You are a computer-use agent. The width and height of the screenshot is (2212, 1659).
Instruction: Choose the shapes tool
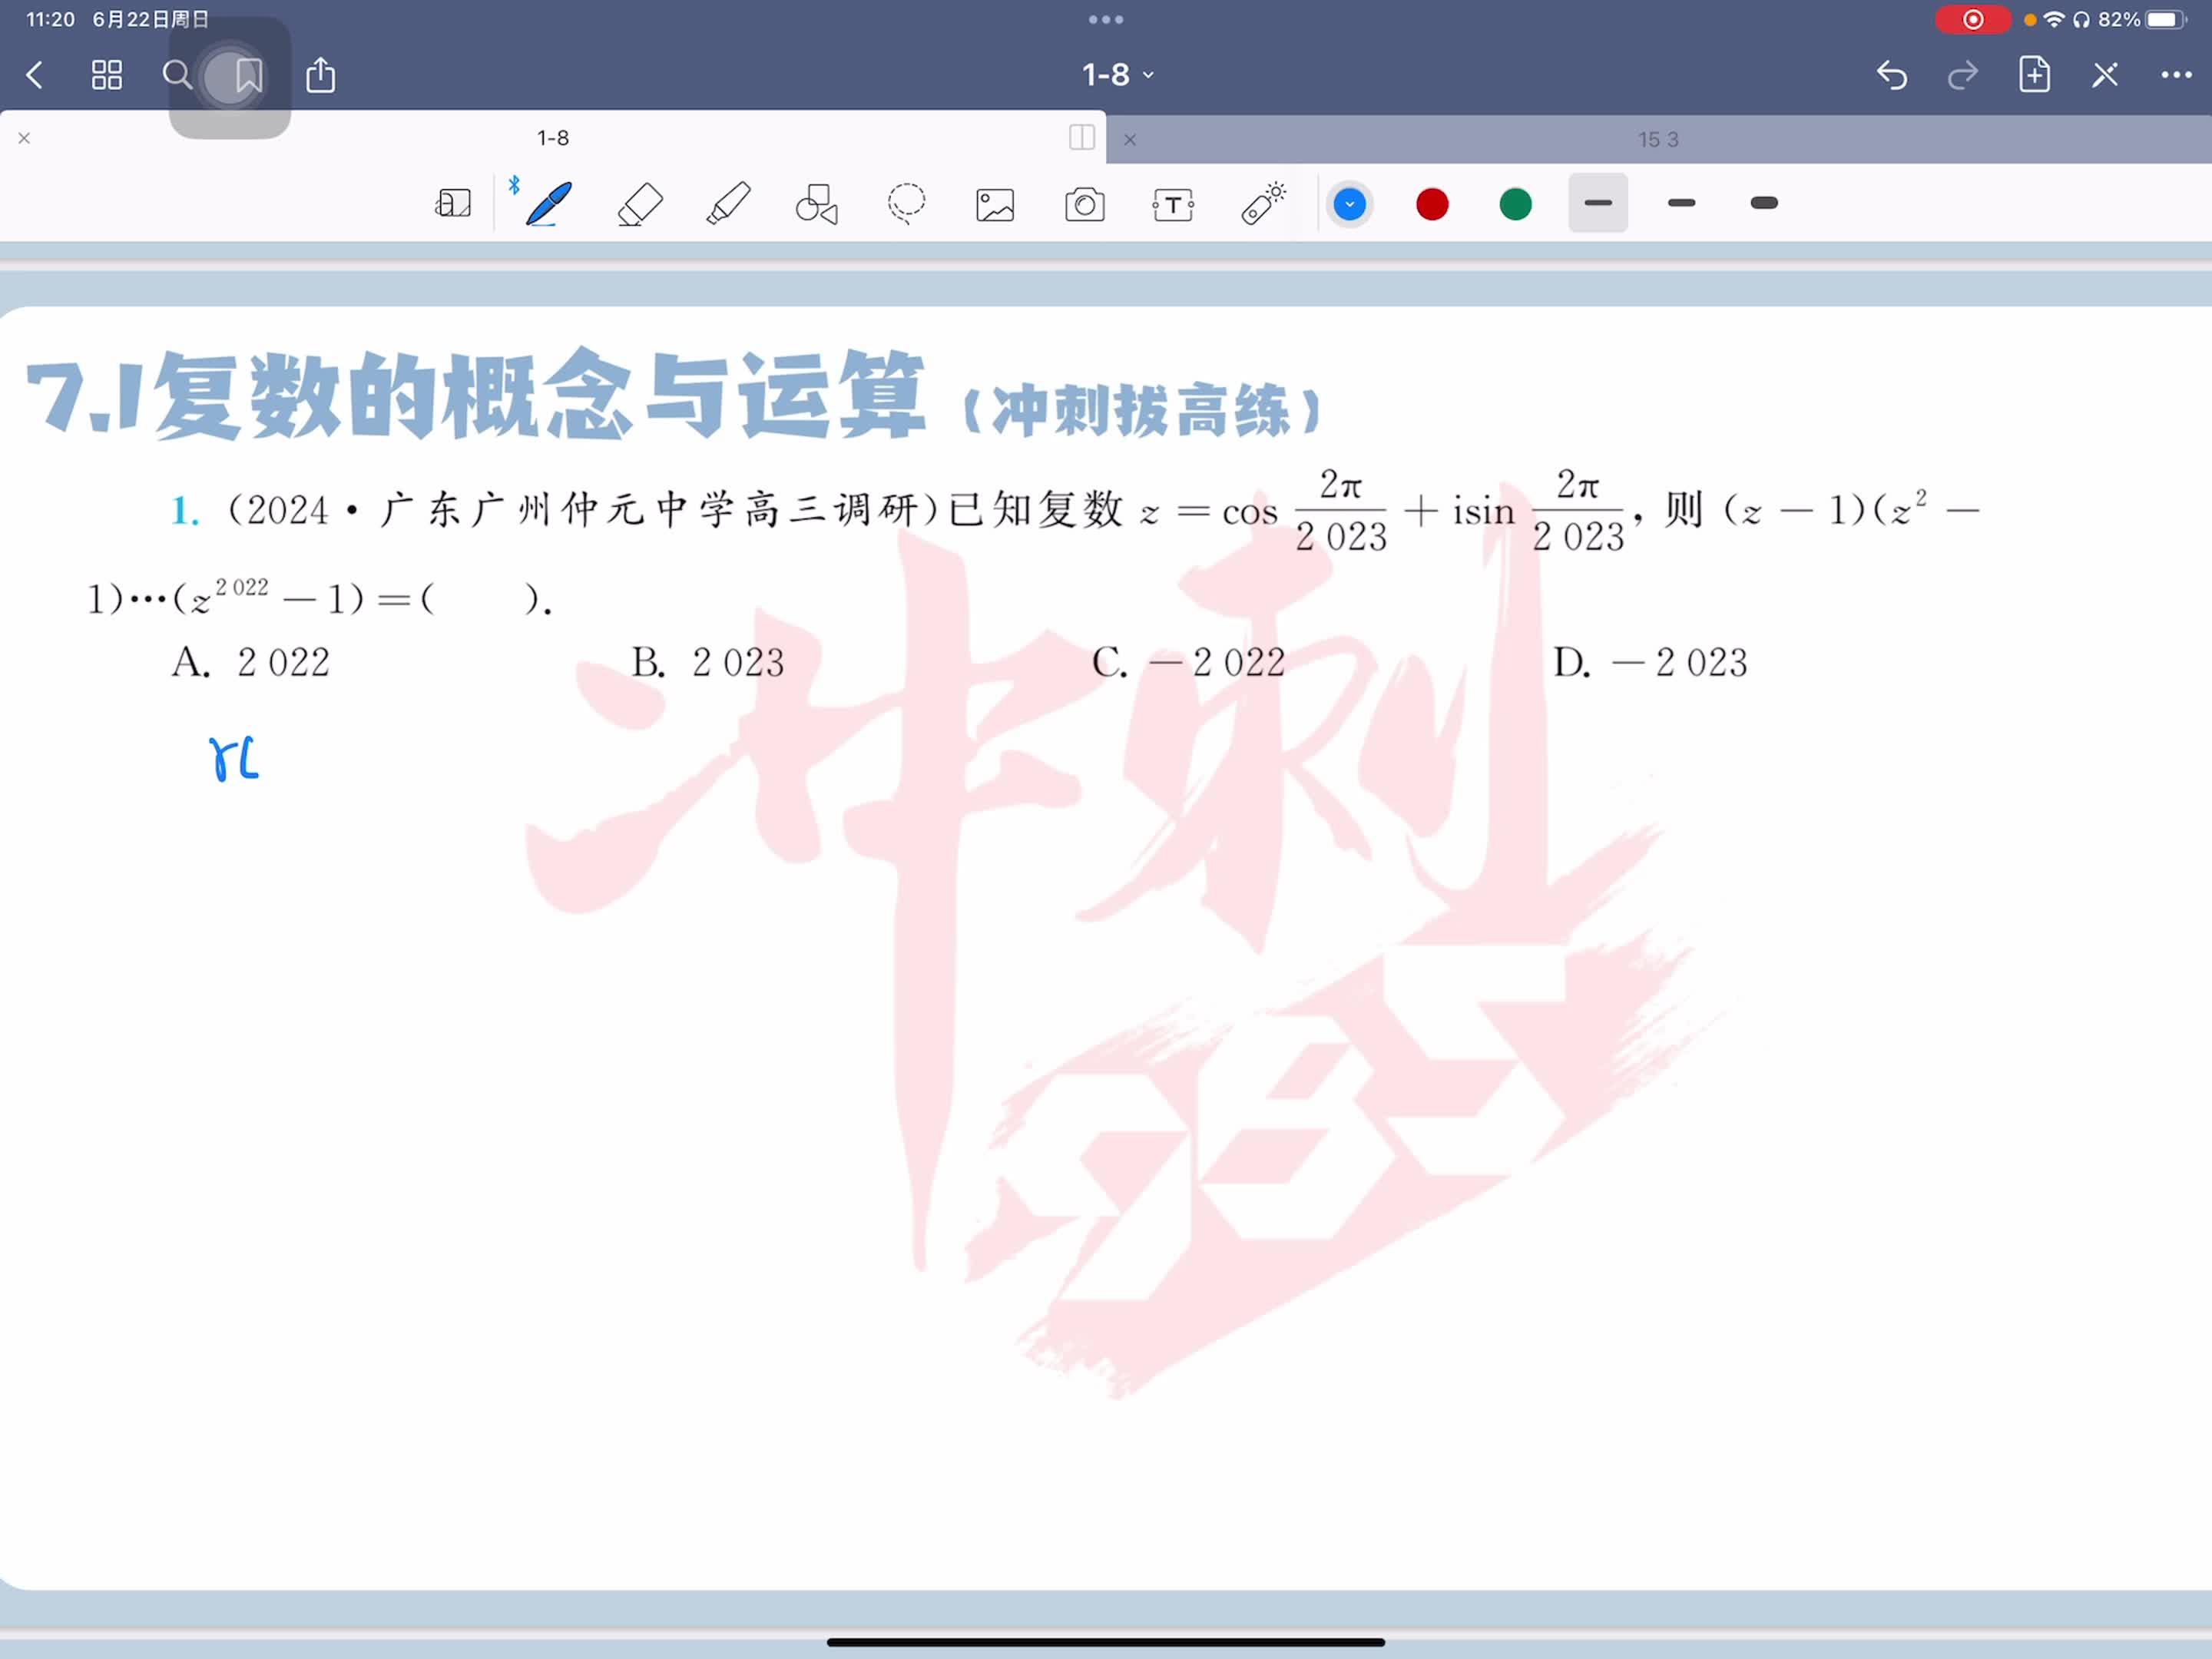(x=816, y=204)
